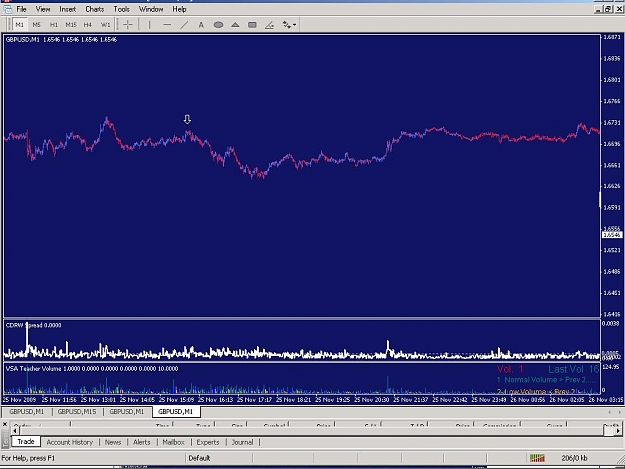Switch chart to W1 timeframe
Image resolution: width=625 pixels, height=469 pixels.
[x=105, y=25]
